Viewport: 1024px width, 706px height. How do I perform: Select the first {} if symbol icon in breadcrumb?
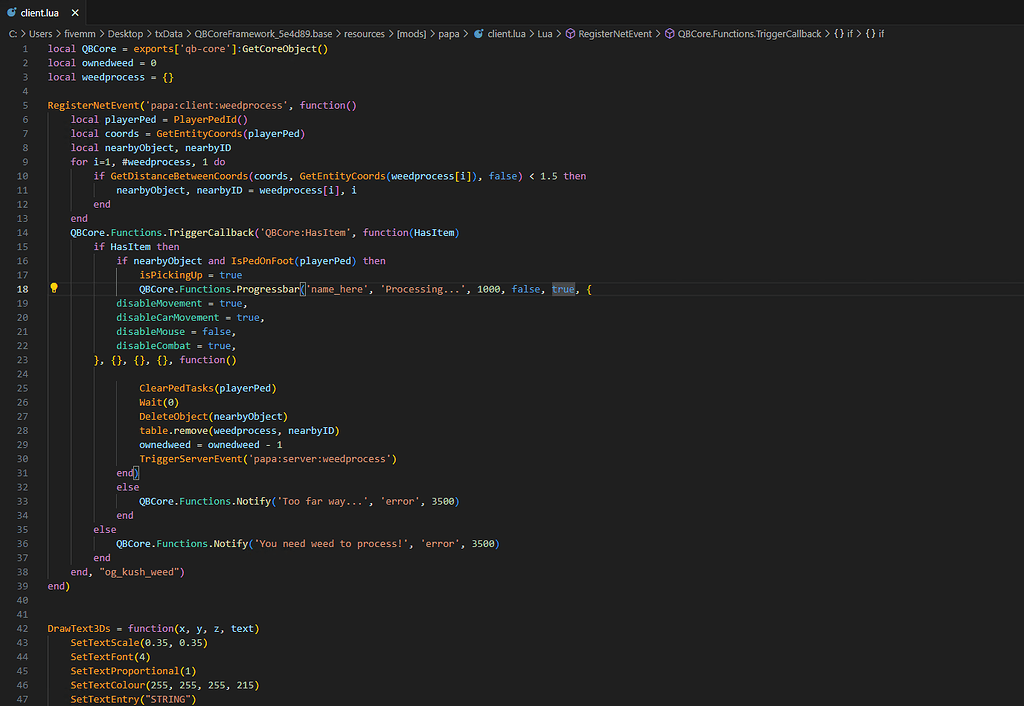coord(840,33)
